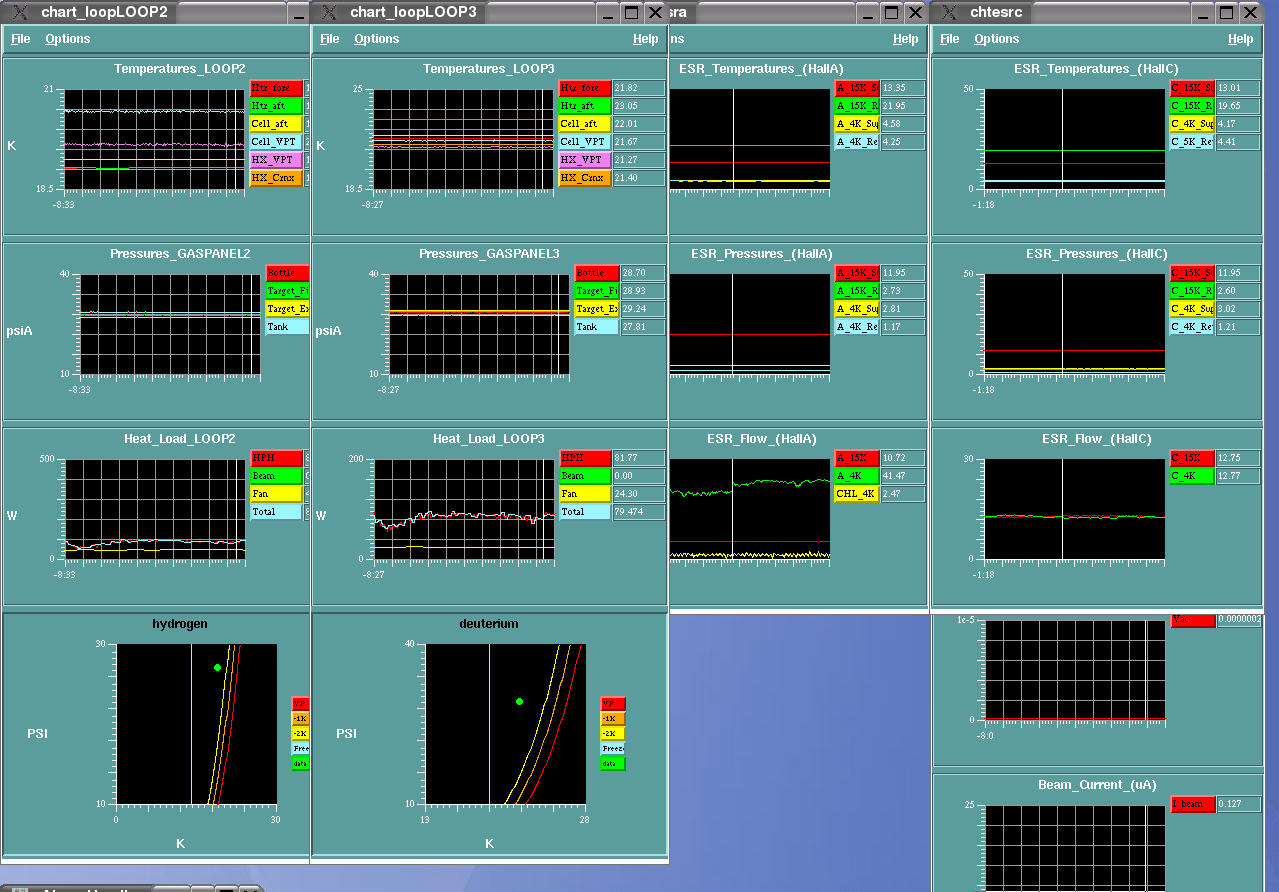Minimize the chart_loopLOOP3 window
This screenshot has width=1279, height=892.
coord(607,13)
